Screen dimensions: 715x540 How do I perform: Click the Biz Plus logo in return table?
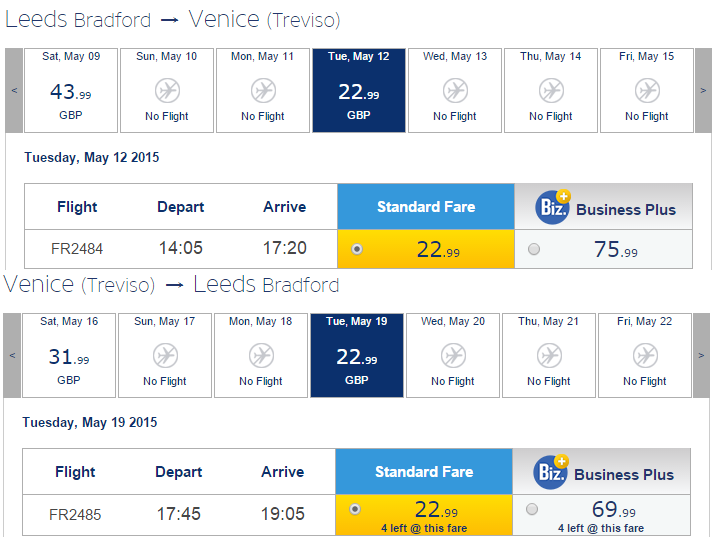(551, 472)
